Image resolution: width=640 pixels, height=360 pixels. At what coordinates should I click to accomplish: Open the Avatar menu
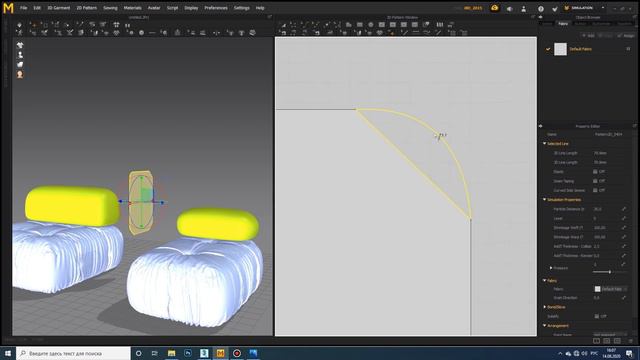click(x=154, y=8)
